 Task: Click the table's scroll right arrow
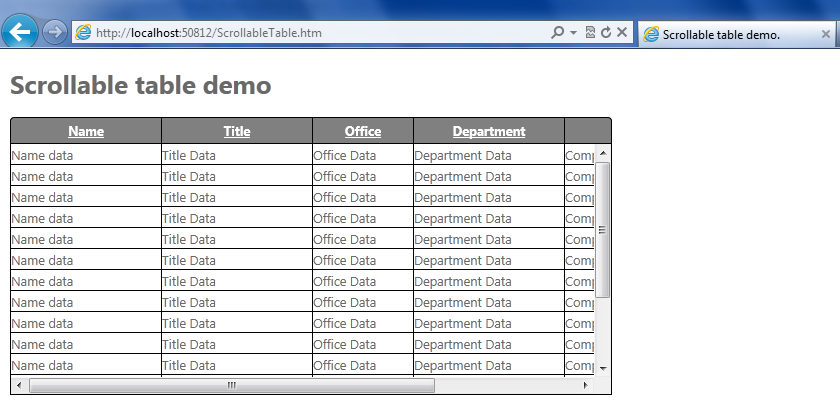pos(586,385)
